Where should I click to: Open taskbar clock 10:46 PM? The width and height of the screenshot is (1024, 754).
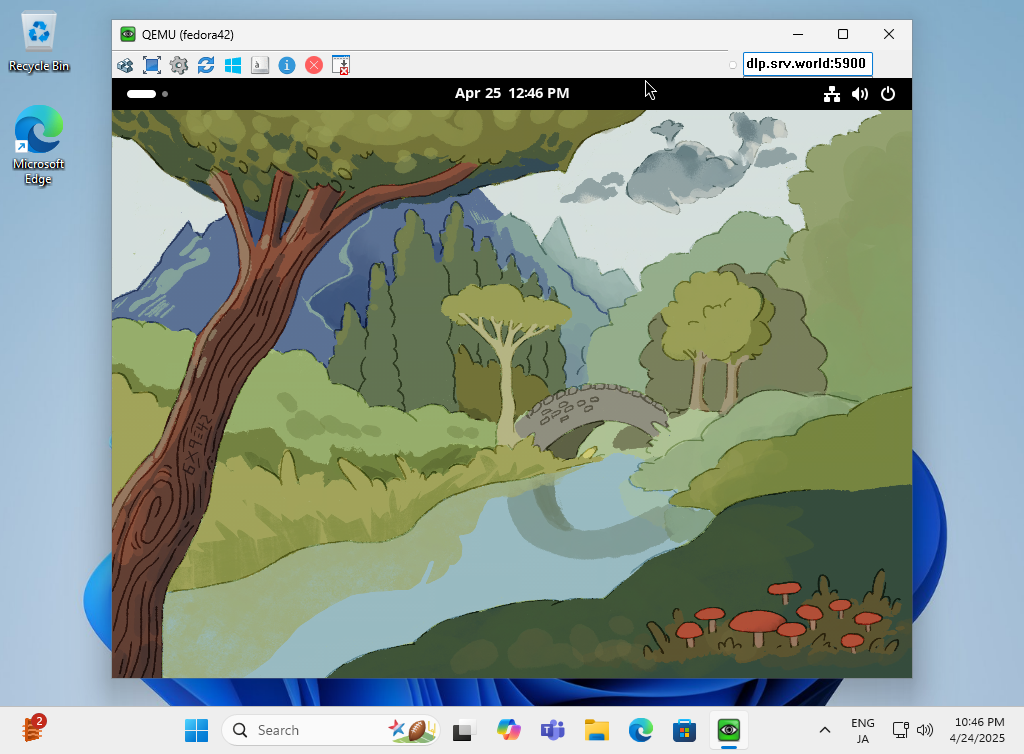[980, 730]
